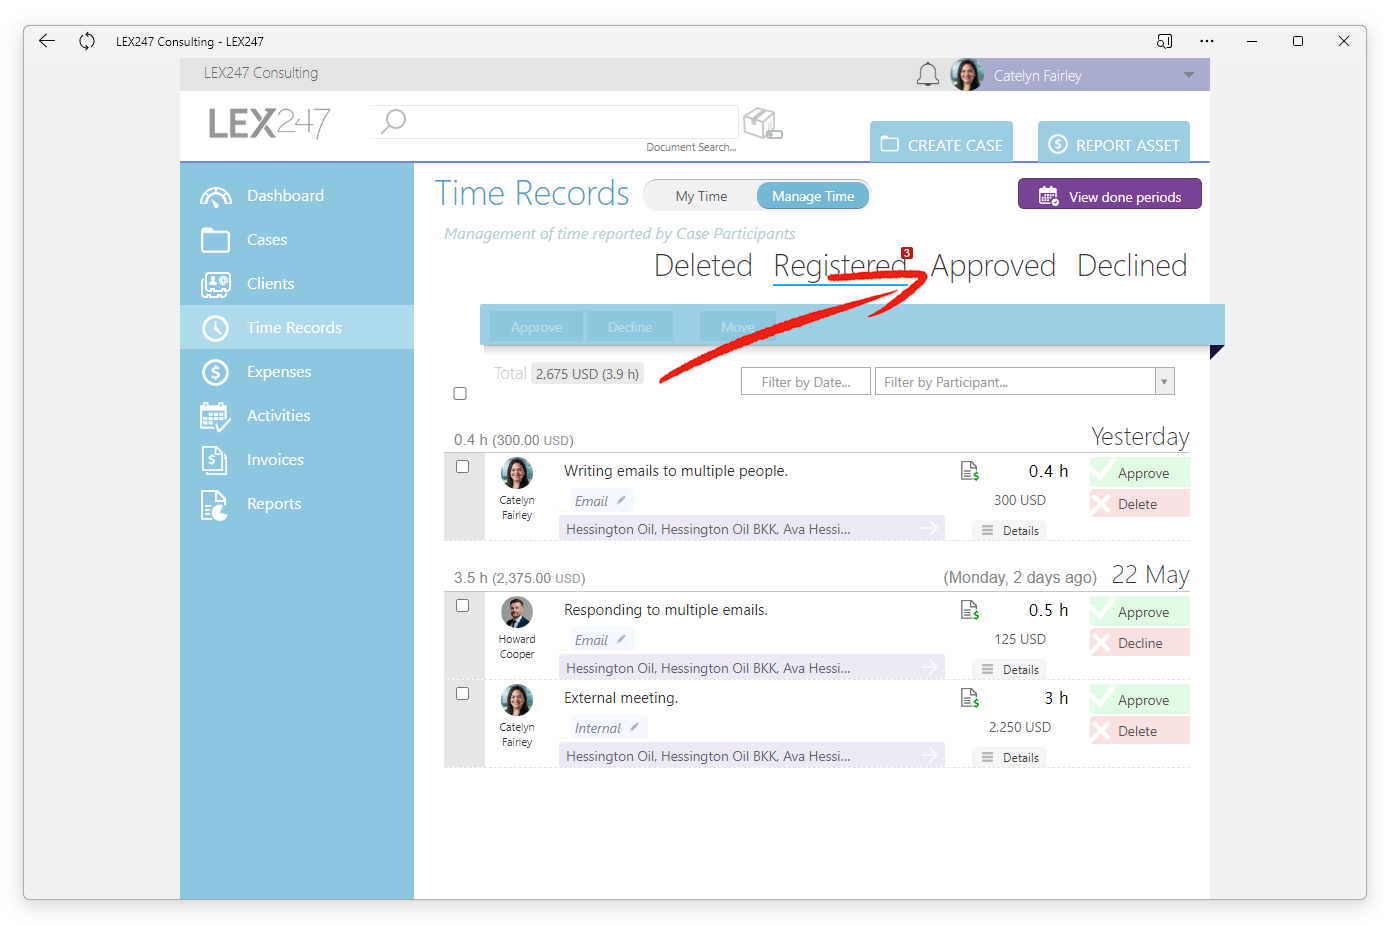Open the Dashboard gauge icon
The height and width of the screenshot is (925, 1390).
tap(215, 196)
